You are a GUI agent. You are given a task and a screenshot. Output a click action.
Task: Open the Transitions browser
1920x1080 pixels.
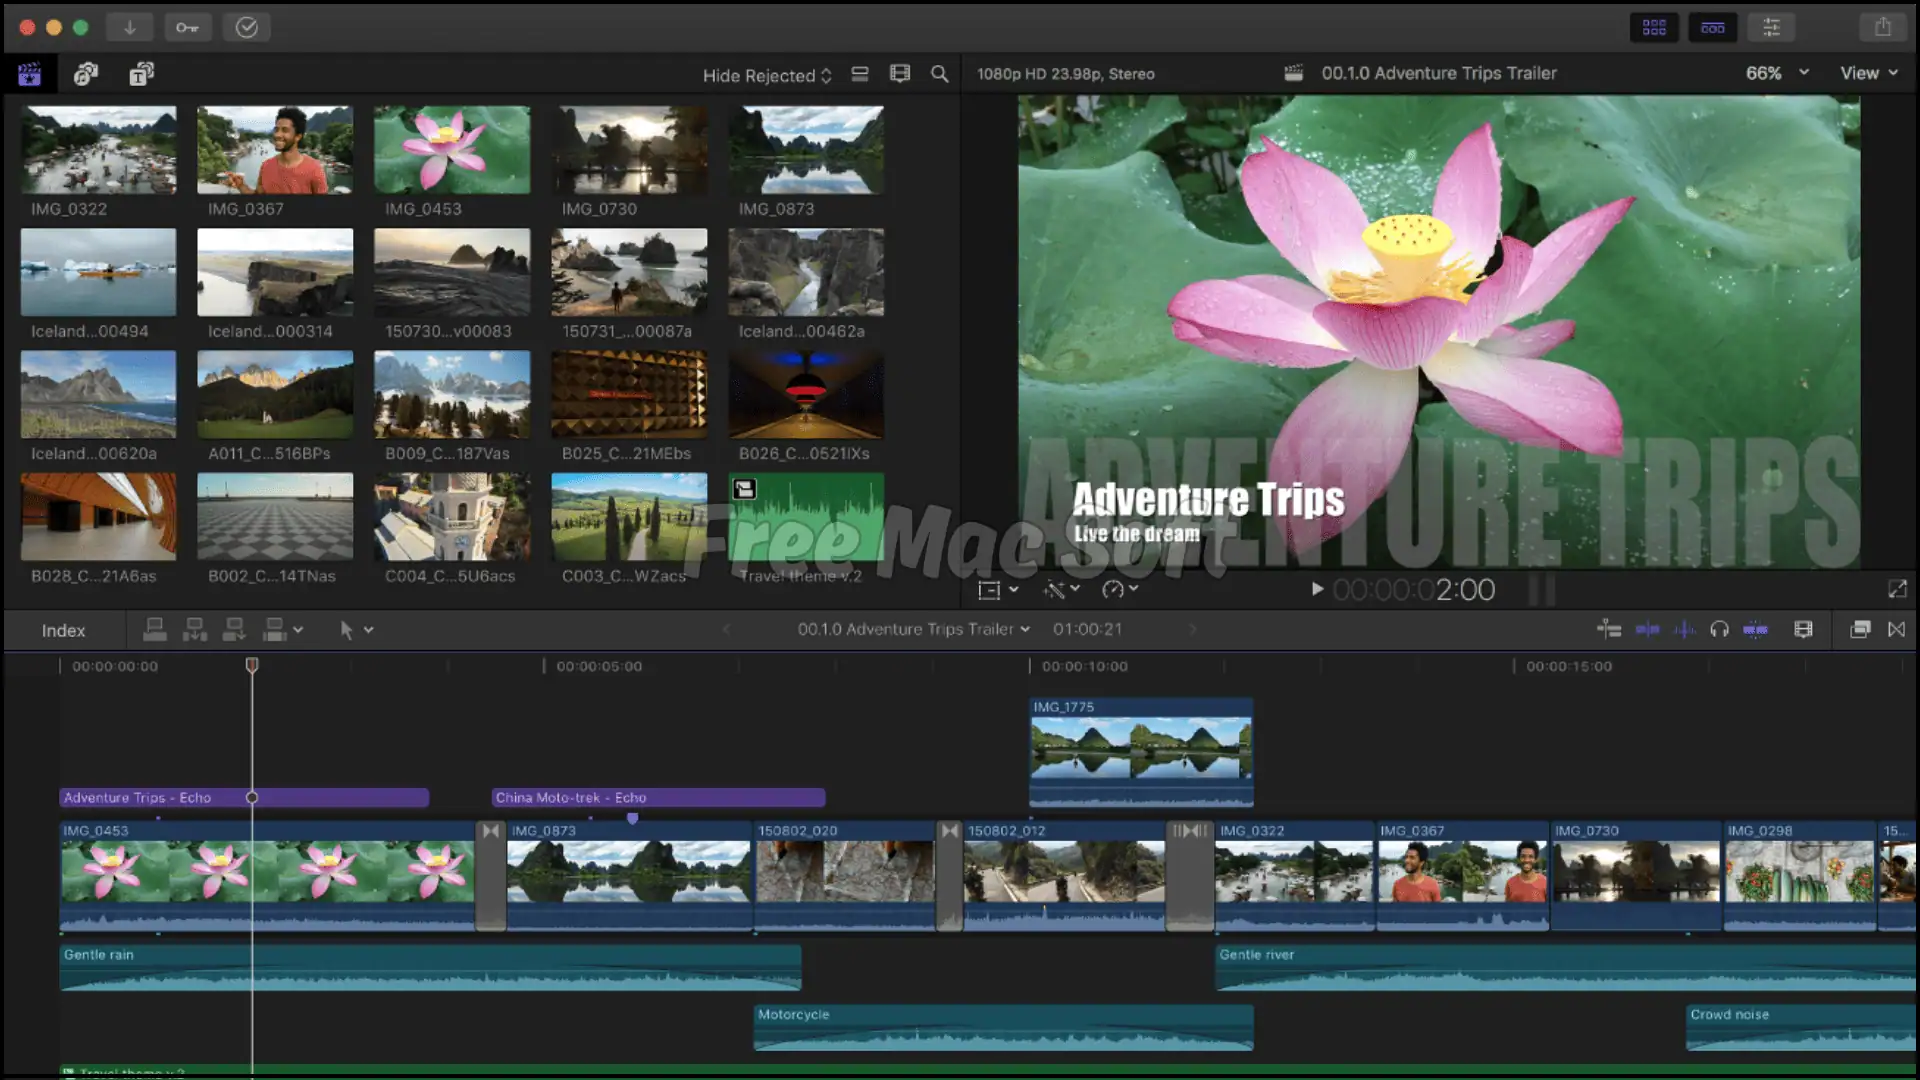click(1712, 27)
